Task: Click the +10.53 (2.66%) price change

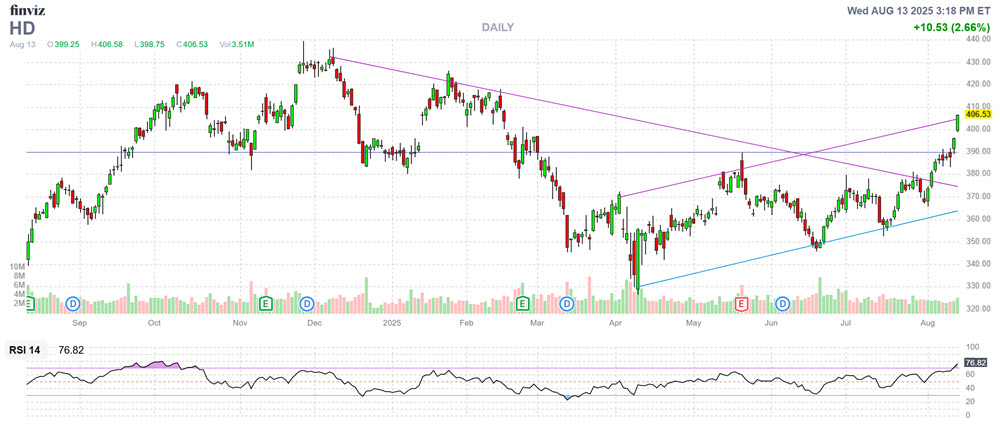Action: coord(952,28)
